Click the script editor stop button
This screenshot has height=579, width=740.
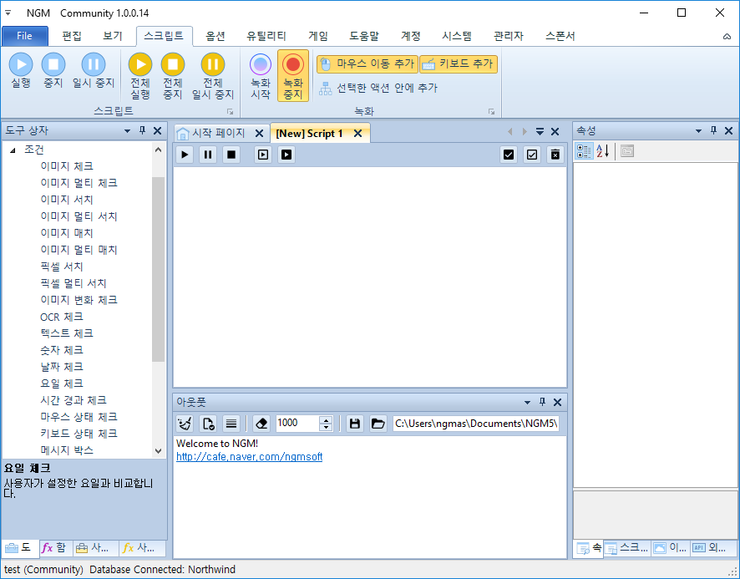[231, 155]
